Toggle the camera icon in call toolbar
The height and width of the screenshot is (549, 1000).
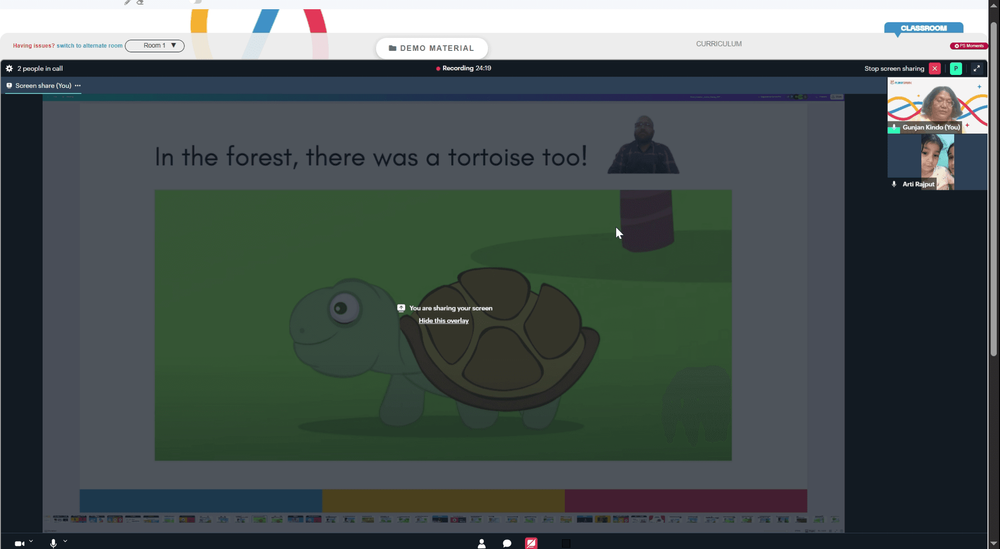click(x=19, y=543)
